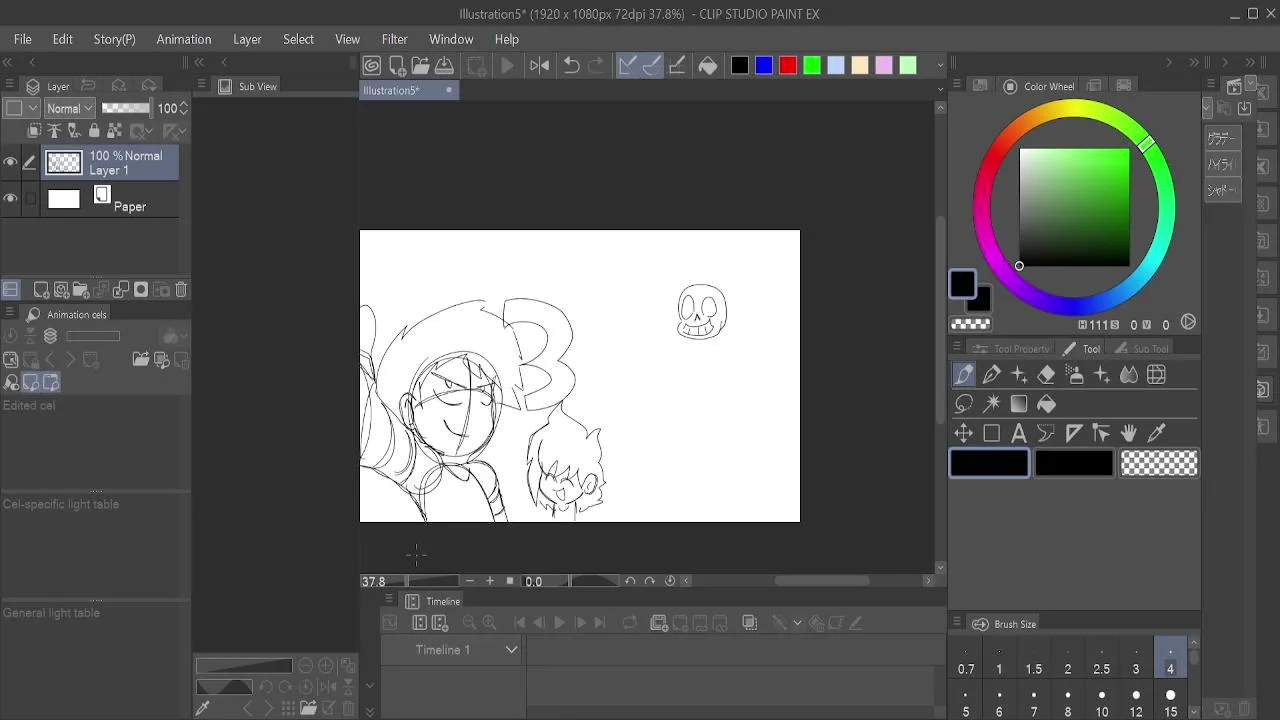This screenshot has width=1280, height=720.
Task: Select brush size 10
Action: 1102,703
